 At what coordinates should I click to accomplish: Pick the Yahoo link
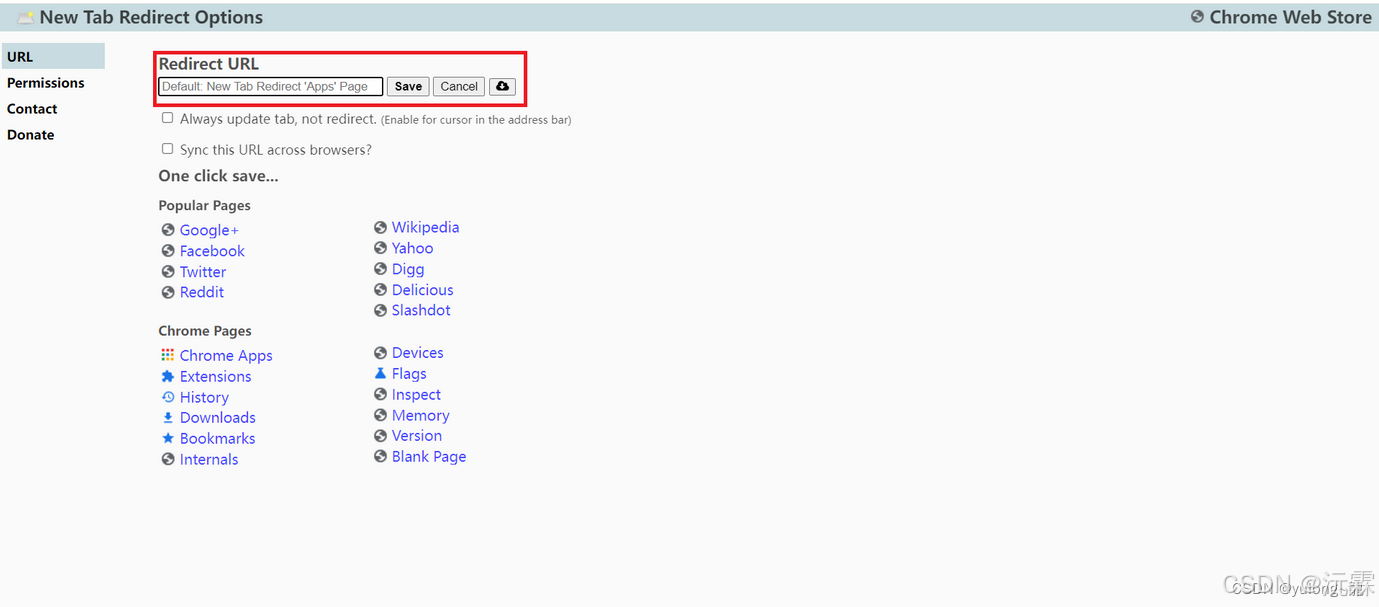click(412, 248)
